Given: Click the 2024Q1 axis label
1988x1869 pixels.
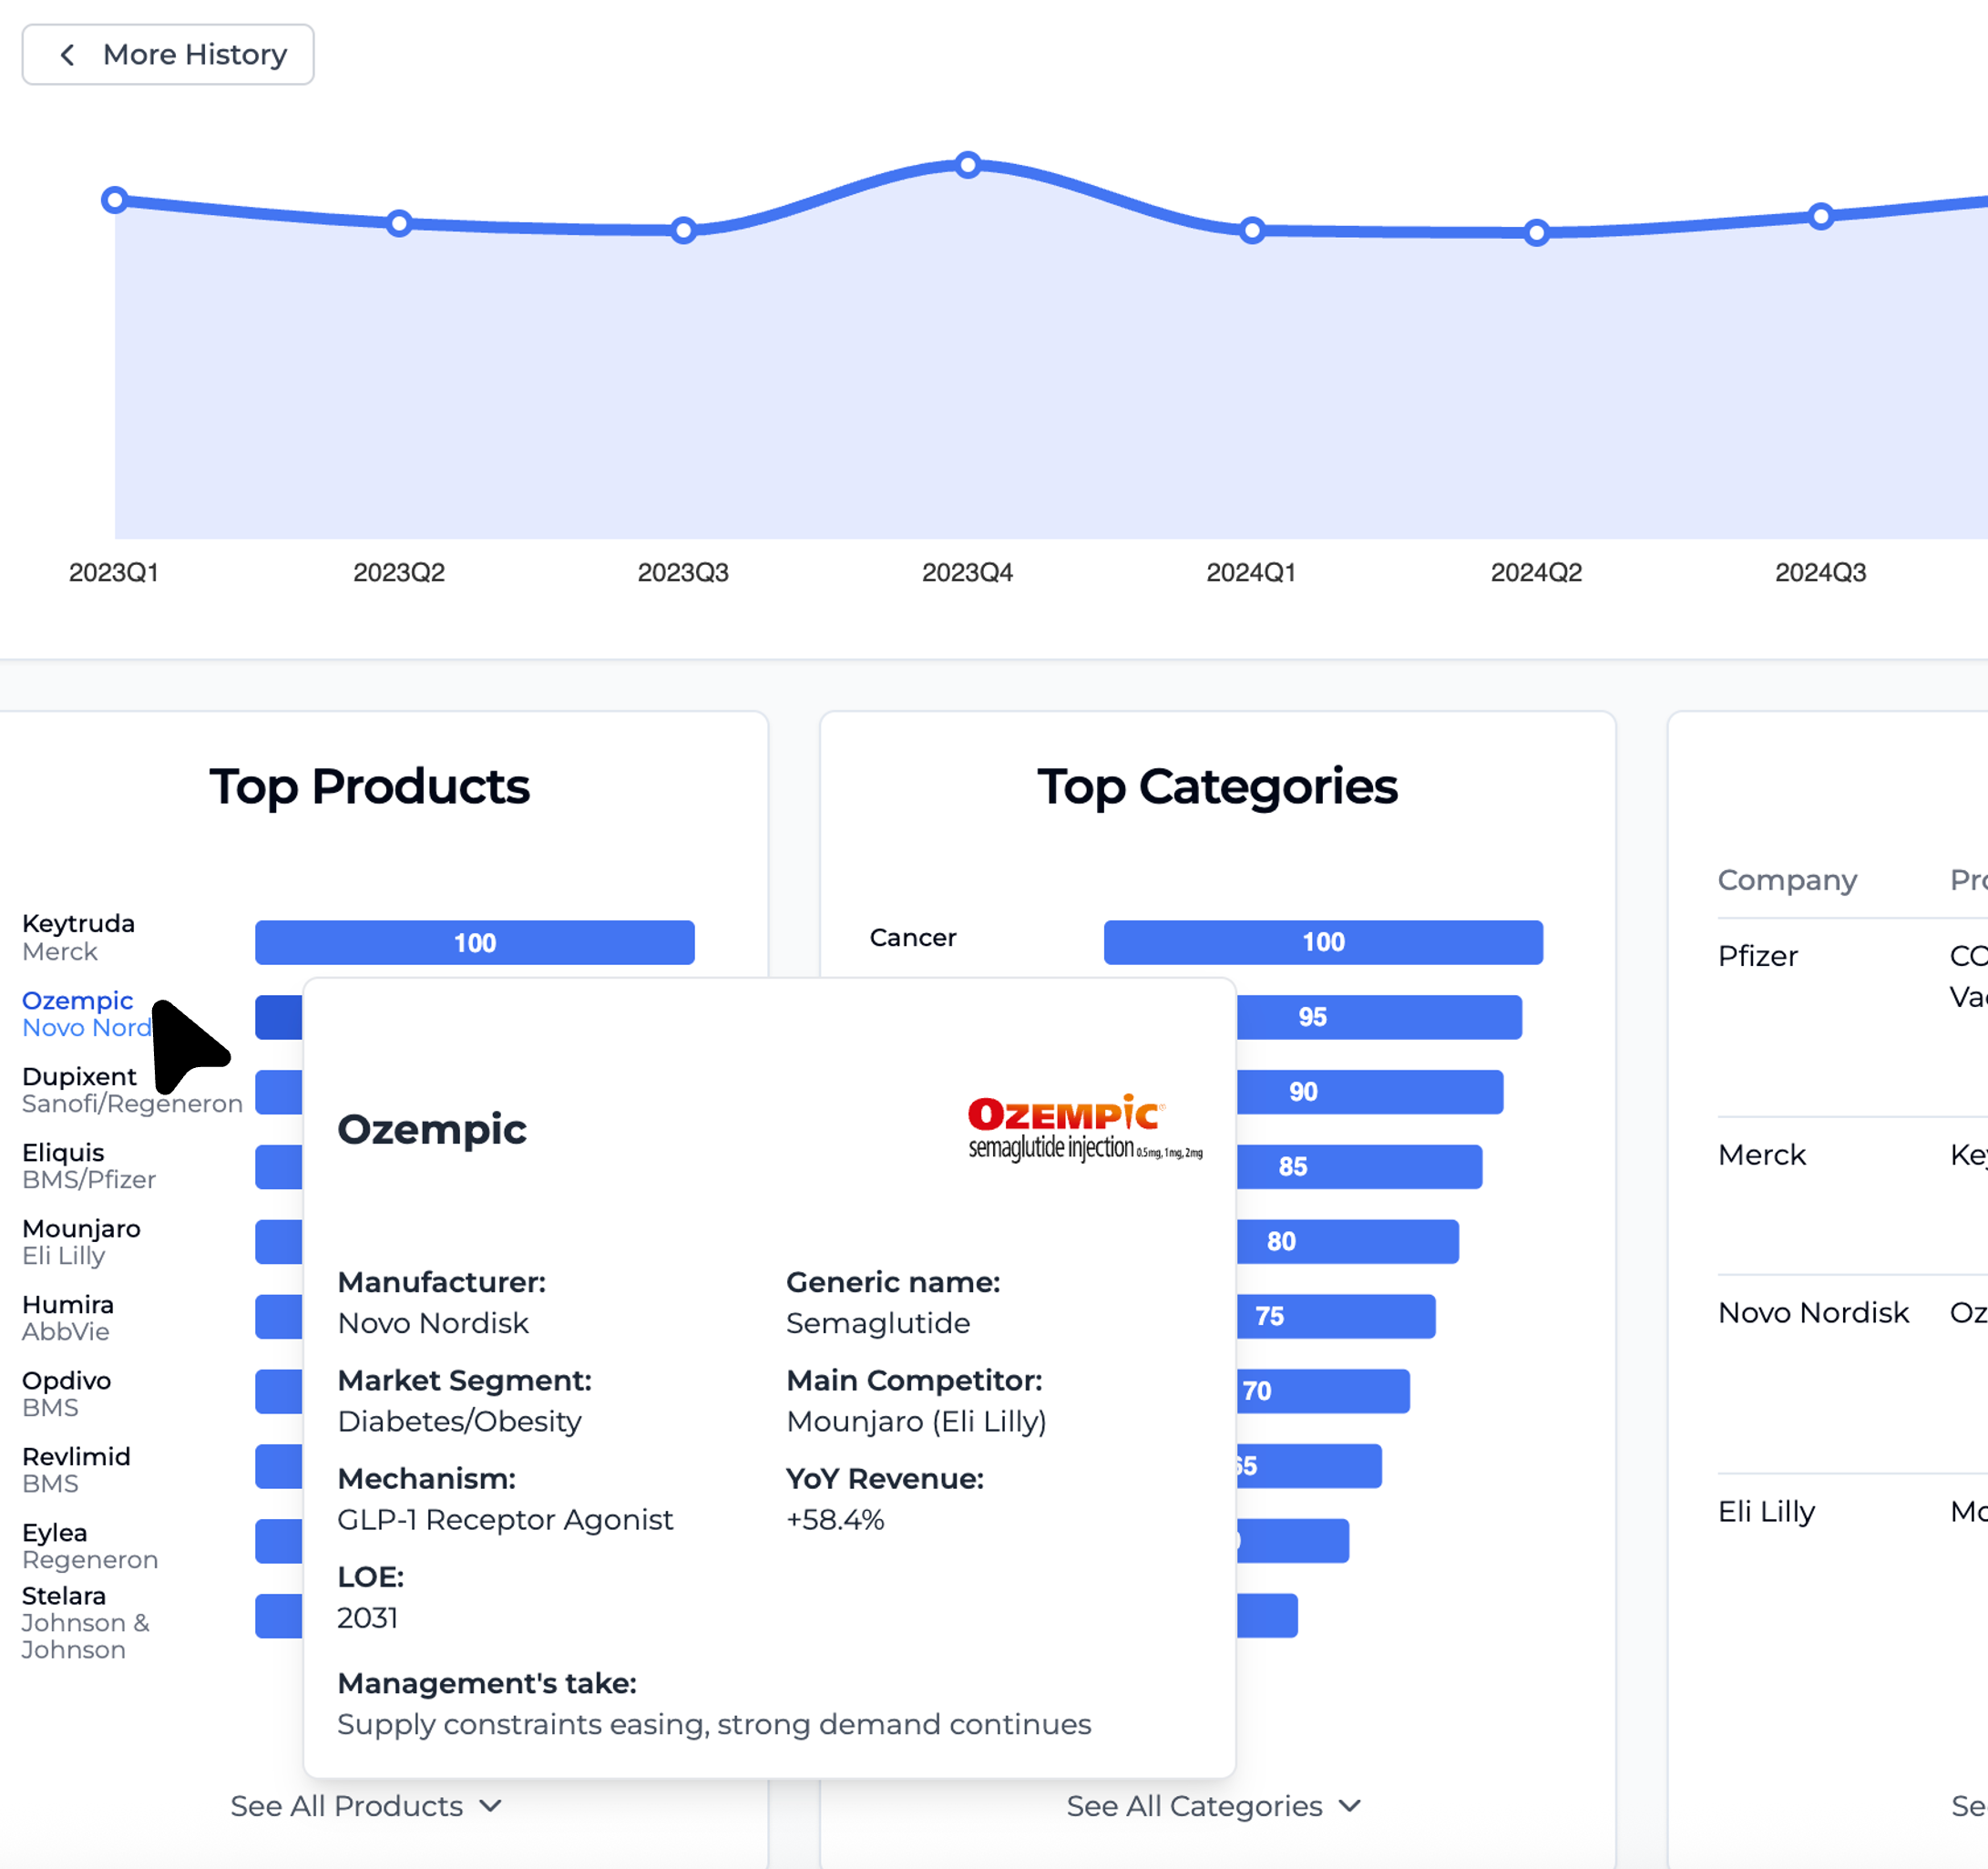Looking at the screenshot, I should pyautogui.click(x=1251, y=572).
